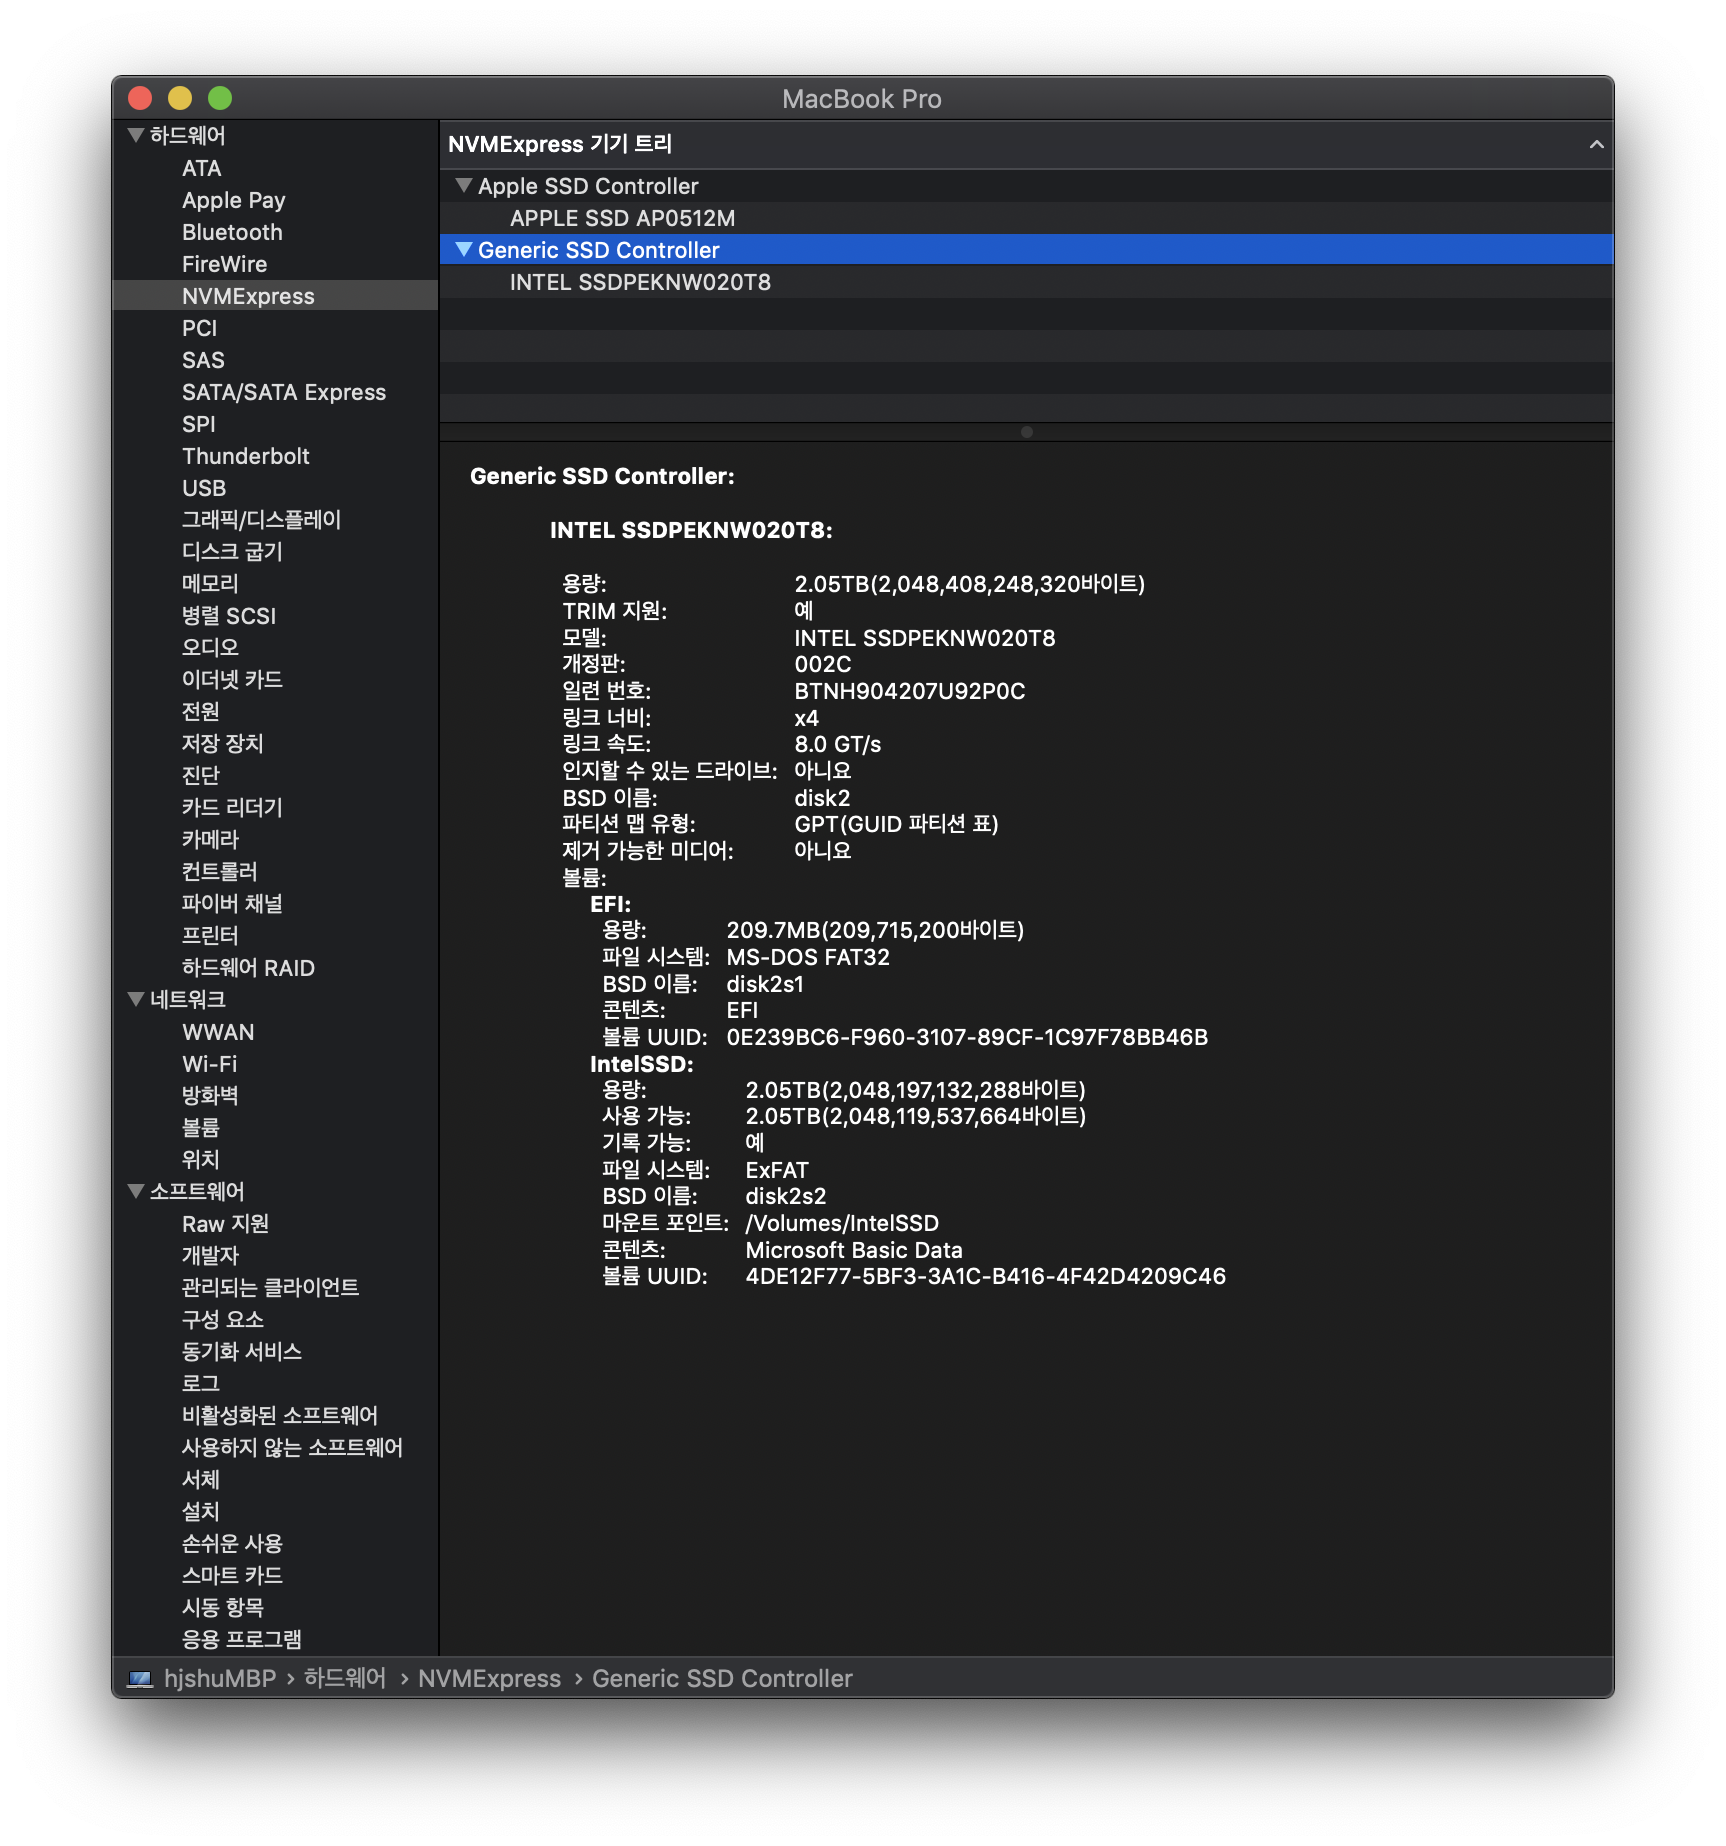Select WWAN under network
1726x1846 pixels.
(x=218, y=1032)
